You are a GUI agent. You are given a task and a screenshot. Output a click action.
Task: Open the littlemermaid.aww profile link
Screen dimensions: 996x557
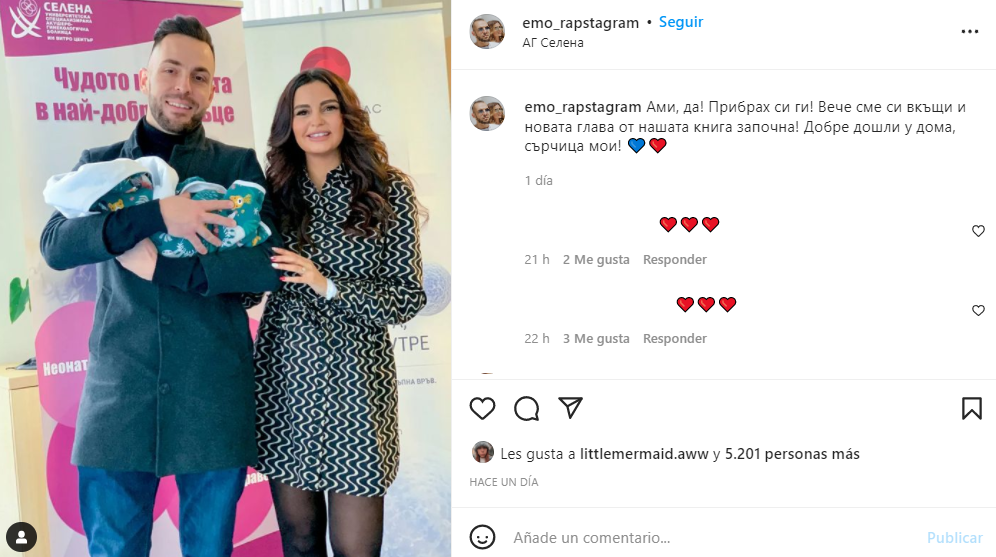click(x=644, y=453)
